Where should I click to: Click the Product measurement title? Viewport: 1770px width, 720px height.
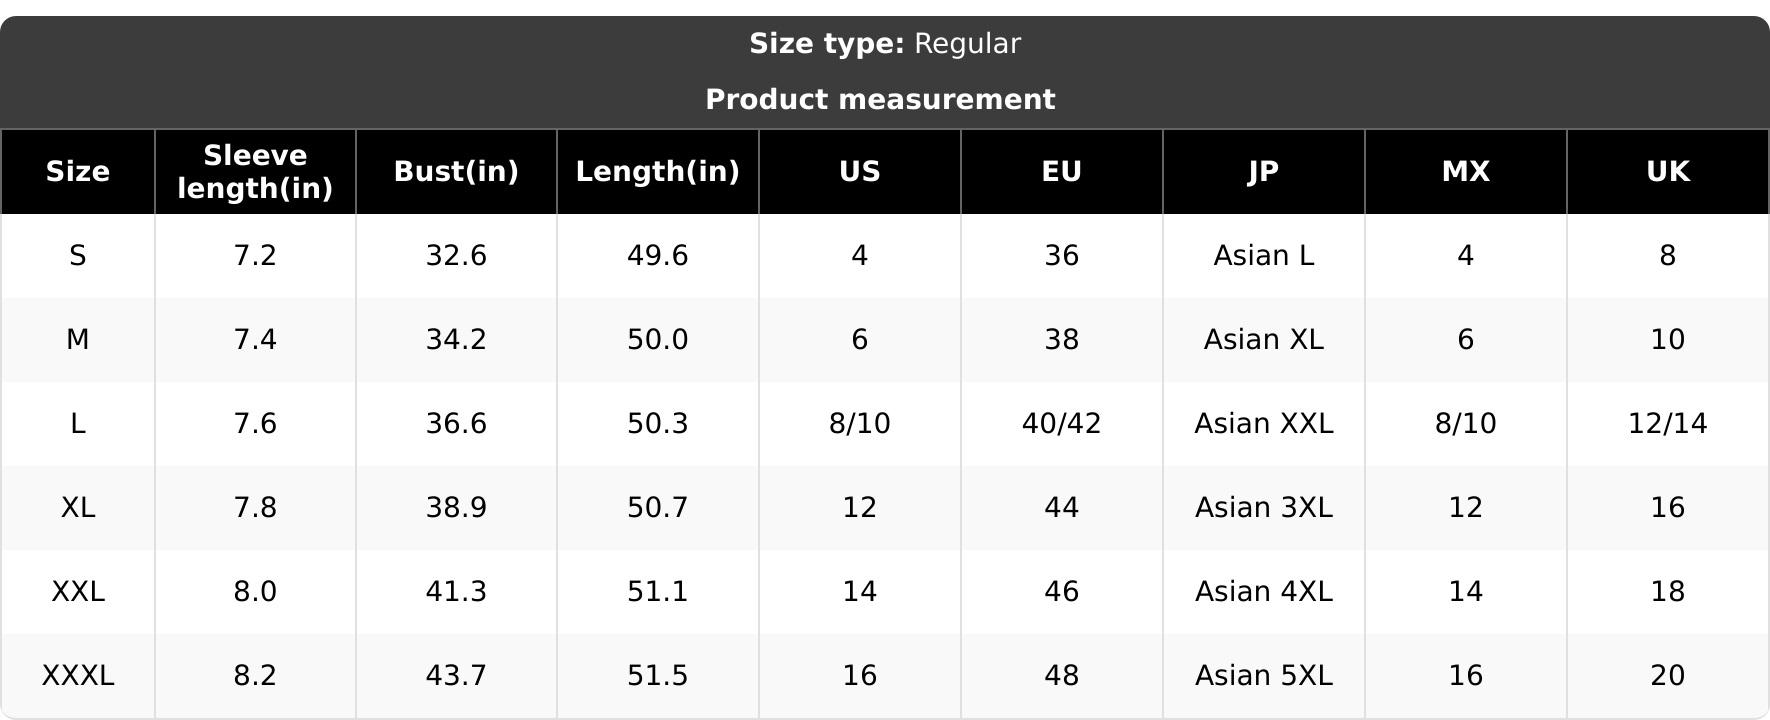point(880,100)
